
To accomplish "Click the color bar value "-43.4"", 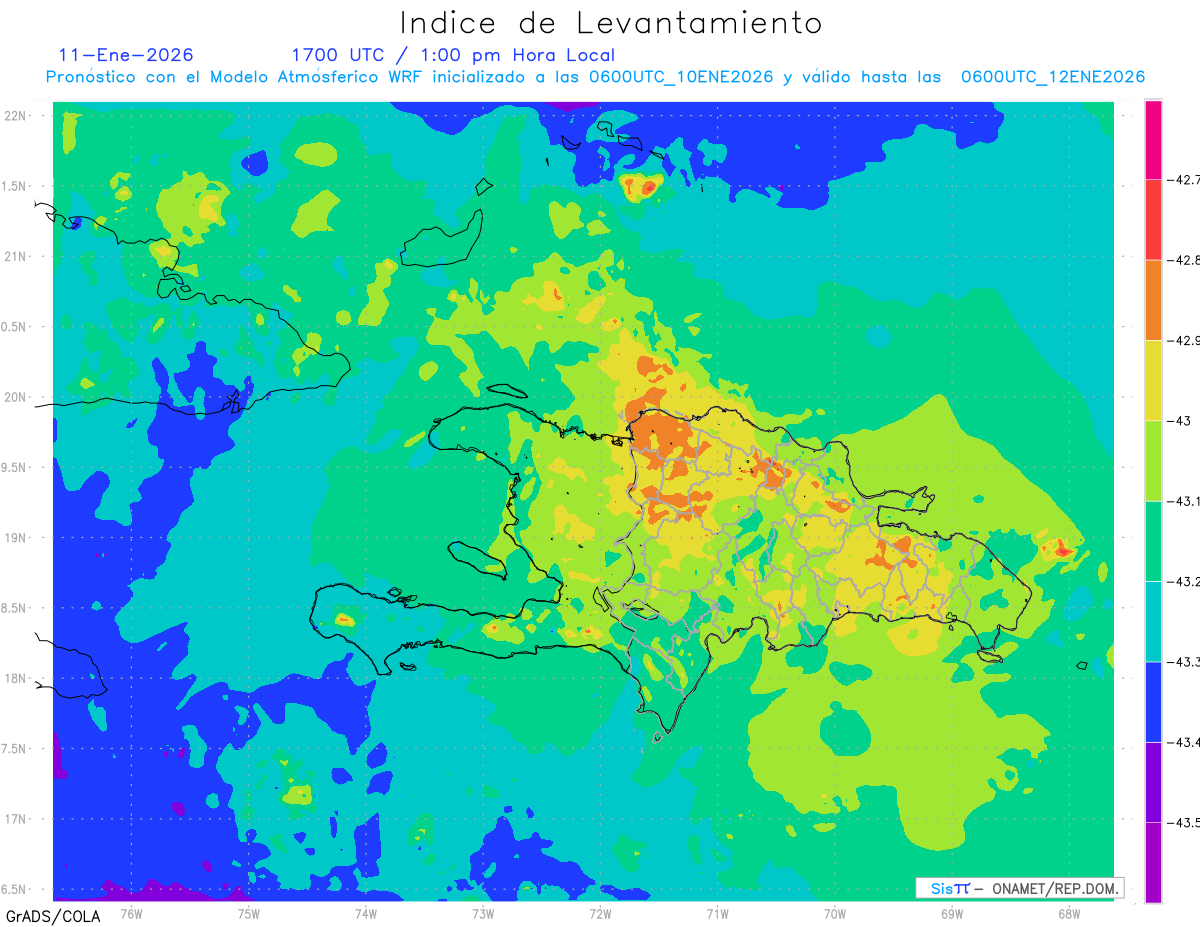I will pyautogui.click(x=1185, y=742).
